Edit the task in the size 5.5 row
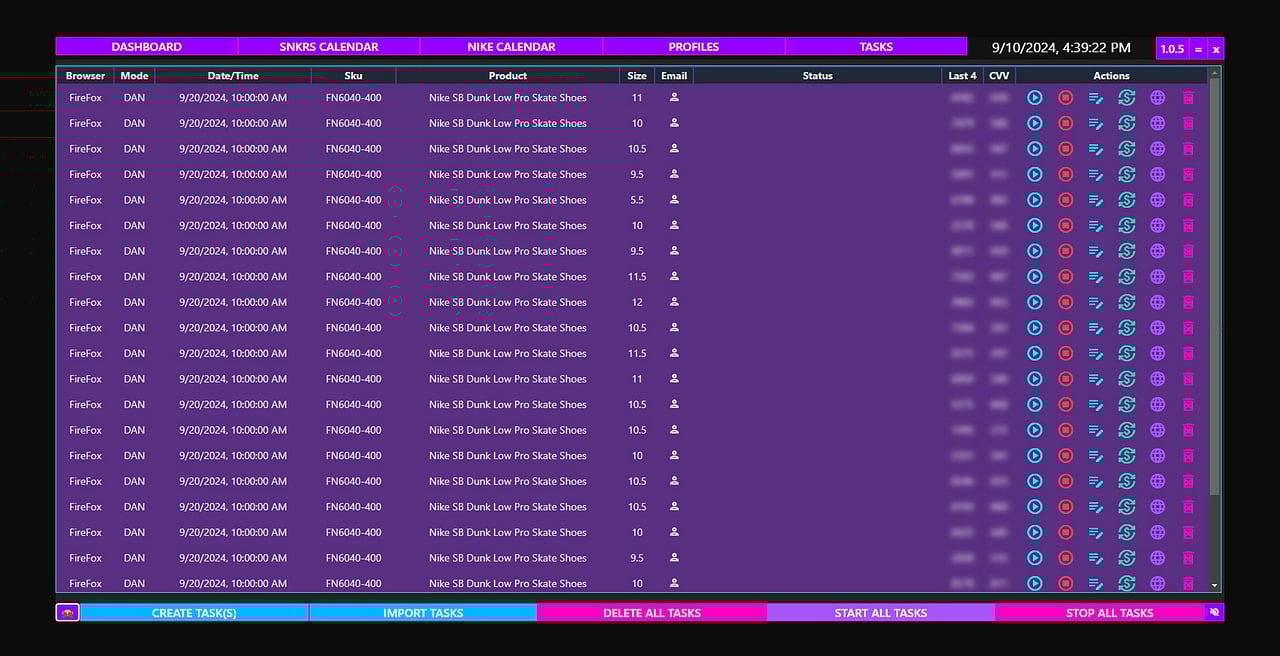The height and width of the screenshot is (656, 1280). click(x=1096, y=200)
